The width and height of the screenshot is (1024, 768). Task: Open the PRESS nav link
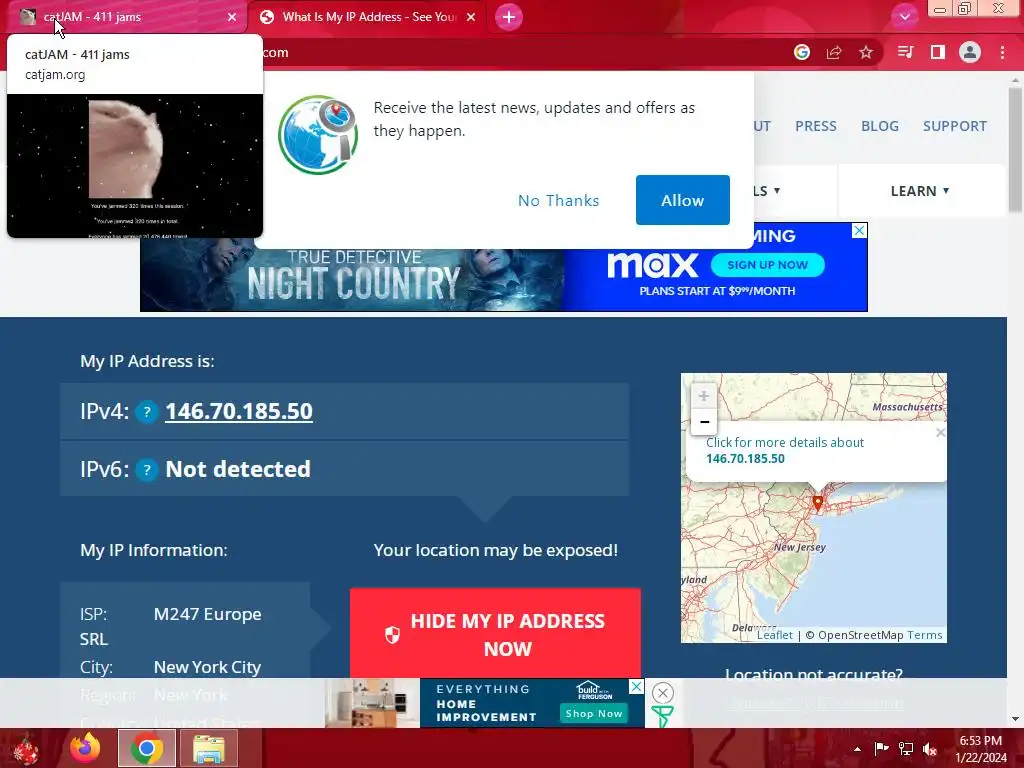(816, 126)
